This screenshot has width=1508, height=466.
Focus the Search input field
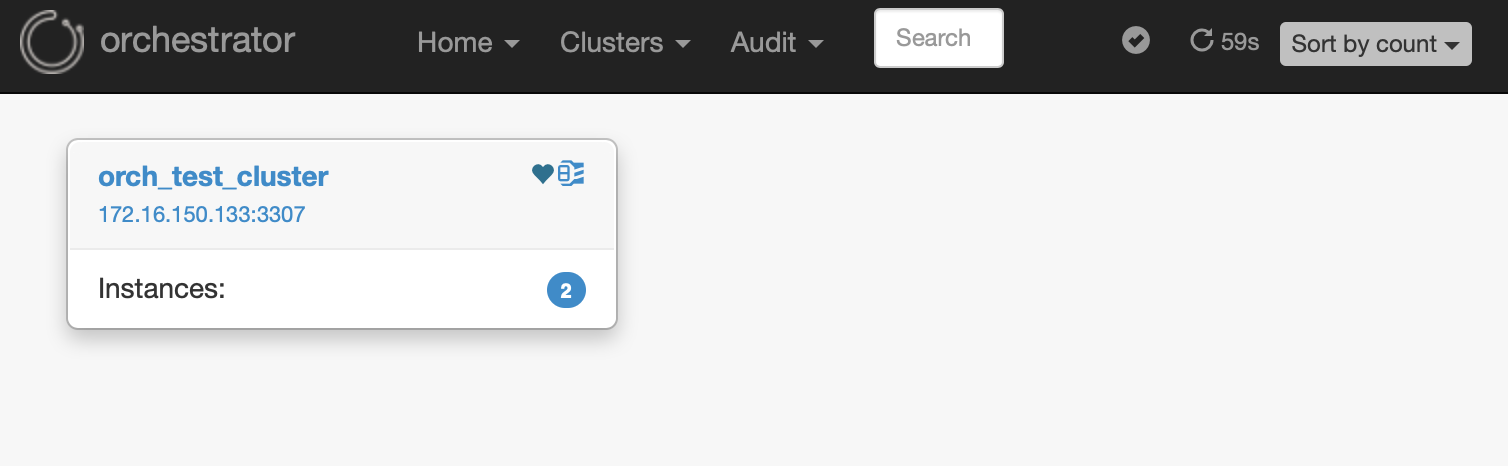[x=938, y=39]
